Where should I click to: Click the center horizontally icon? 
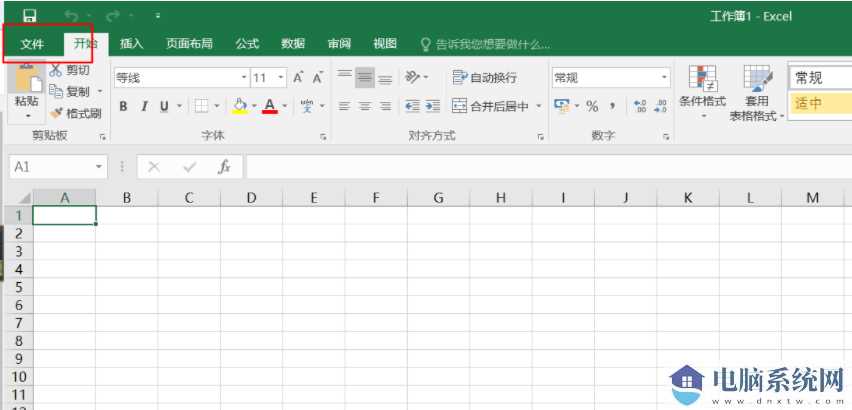[365, 106]
